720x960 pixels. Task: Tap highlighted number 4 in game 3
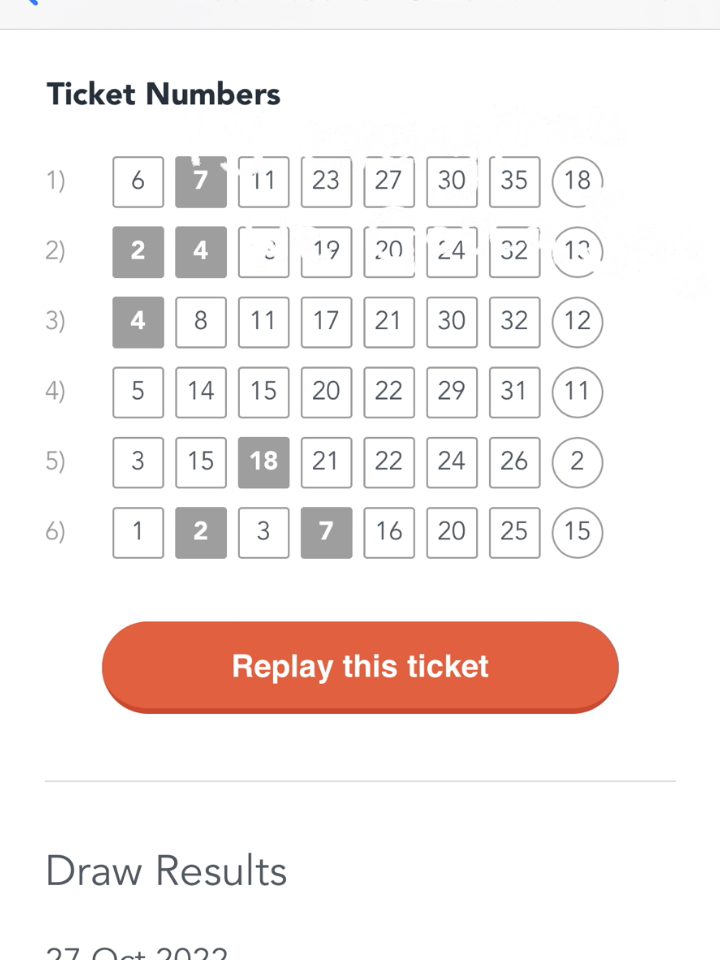[x=138, y=322]
